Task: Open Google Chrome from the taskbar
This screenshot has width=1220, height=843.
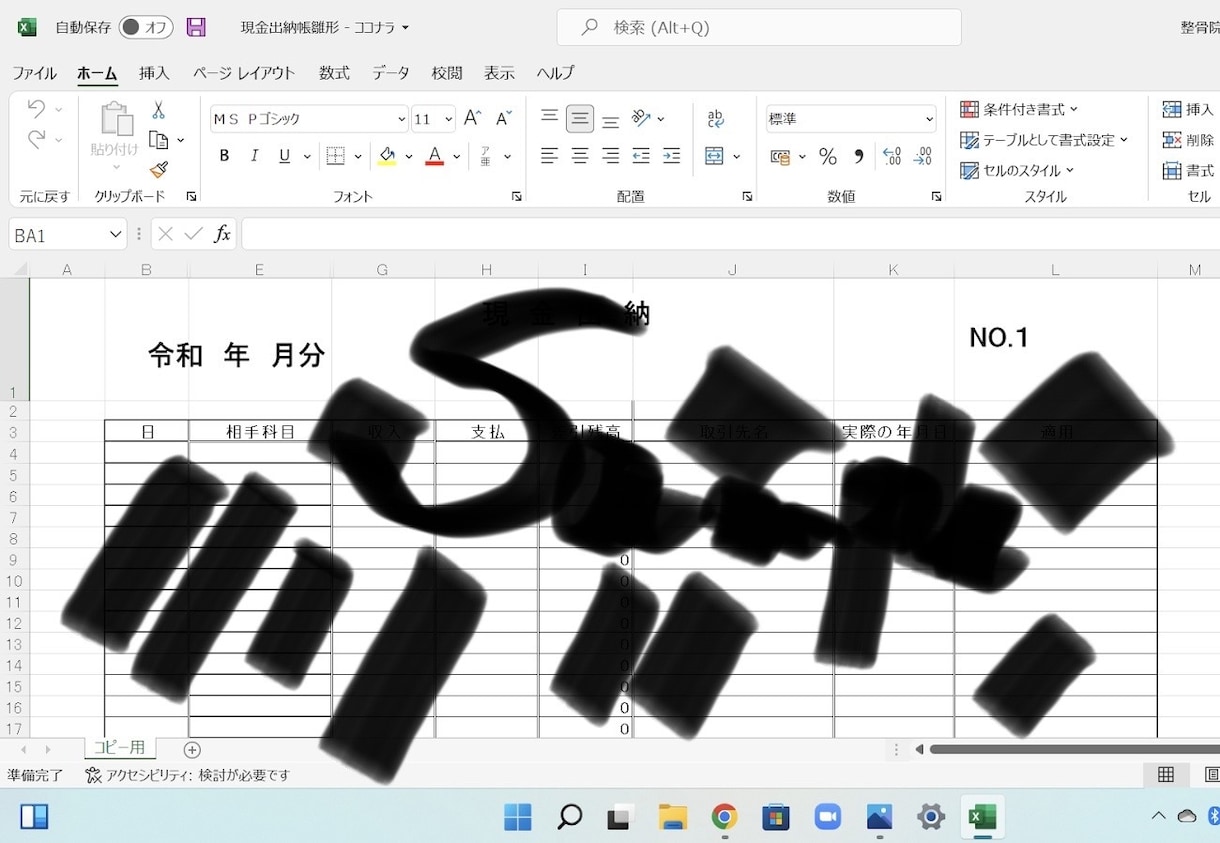Action: point(724,816)
